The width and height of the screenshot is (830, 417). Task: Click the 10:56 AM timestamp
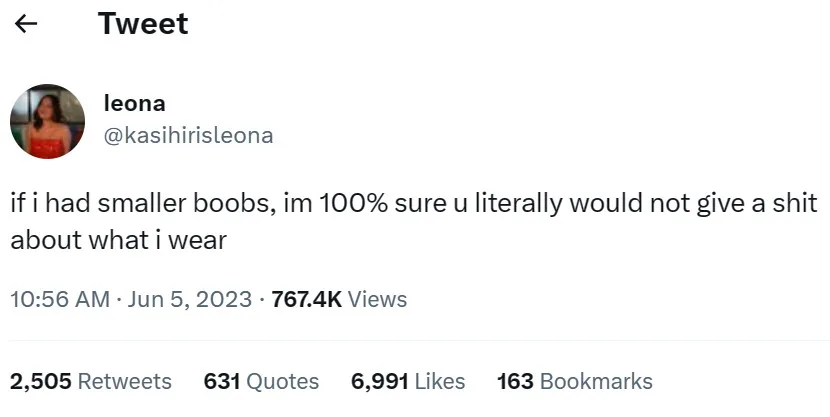(x=59, y=299)
